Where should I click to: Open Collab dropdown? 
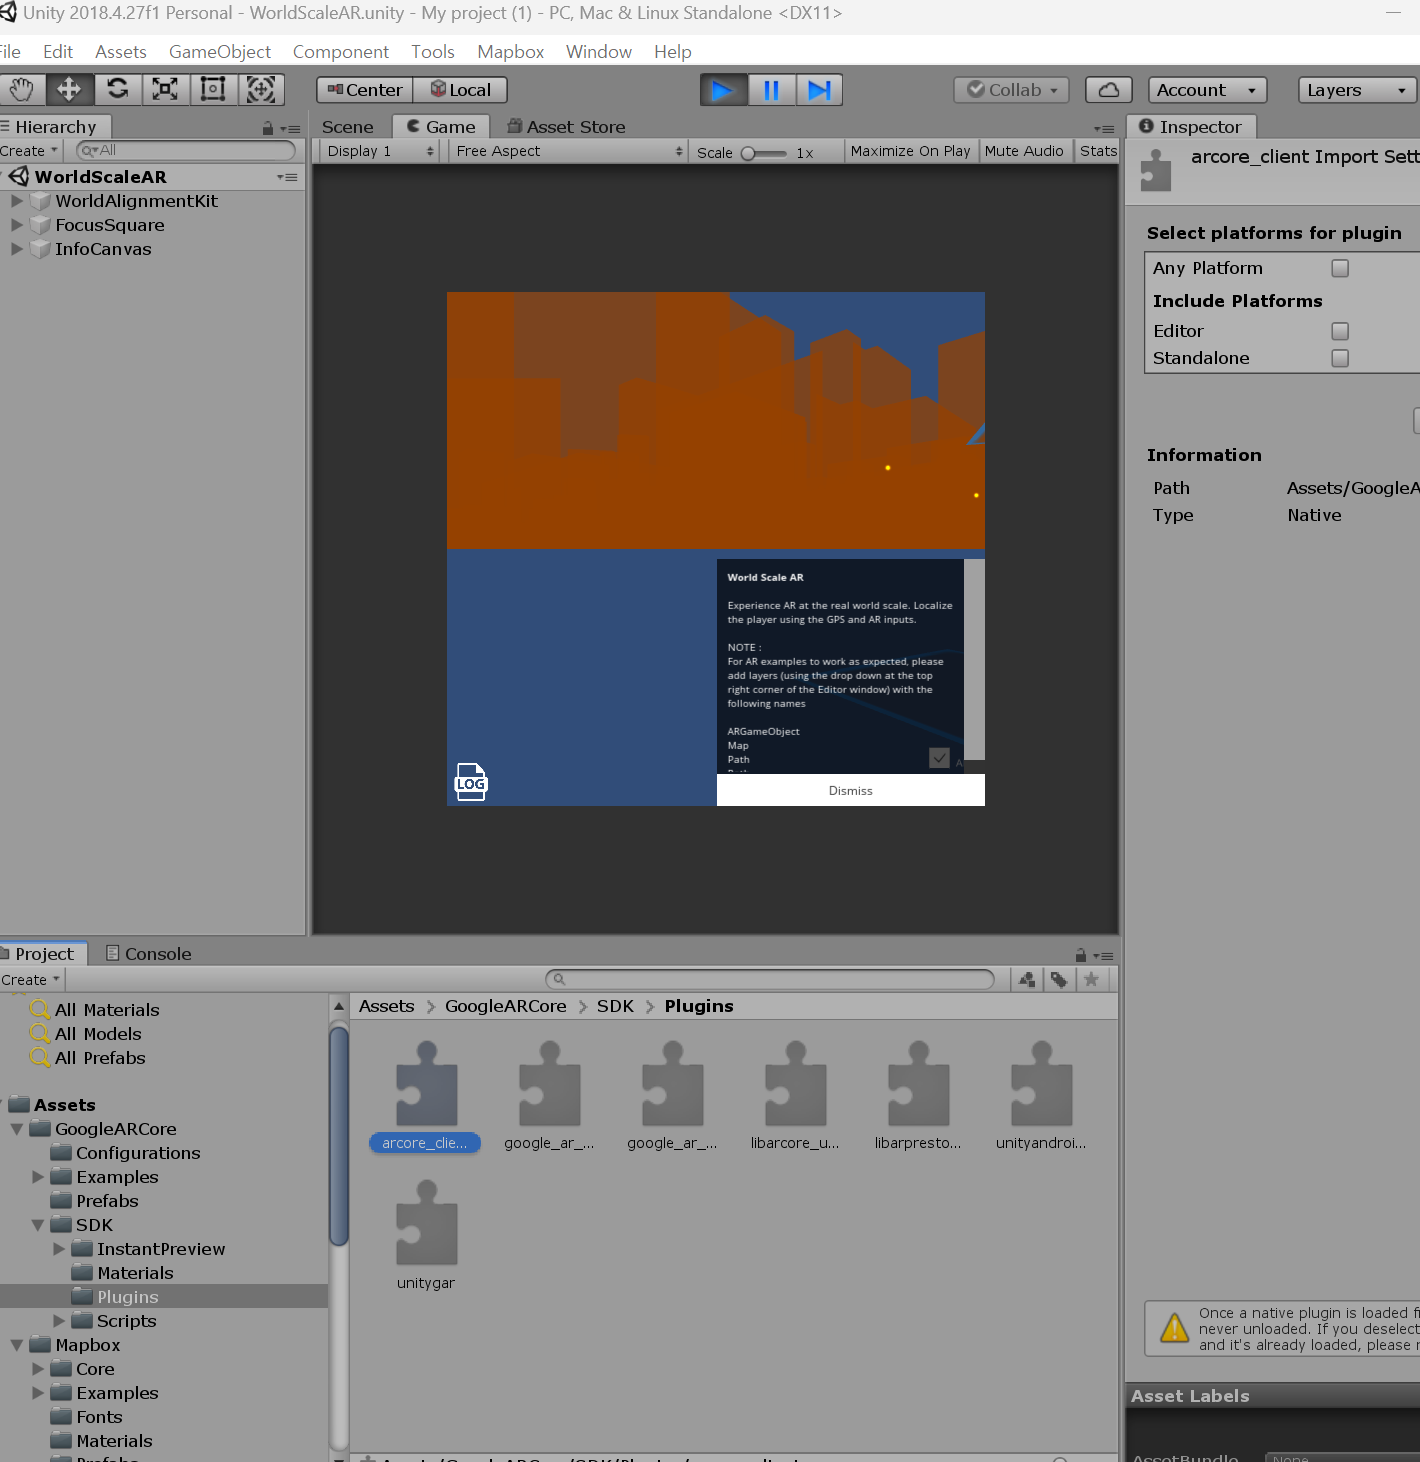point(1012,90)
